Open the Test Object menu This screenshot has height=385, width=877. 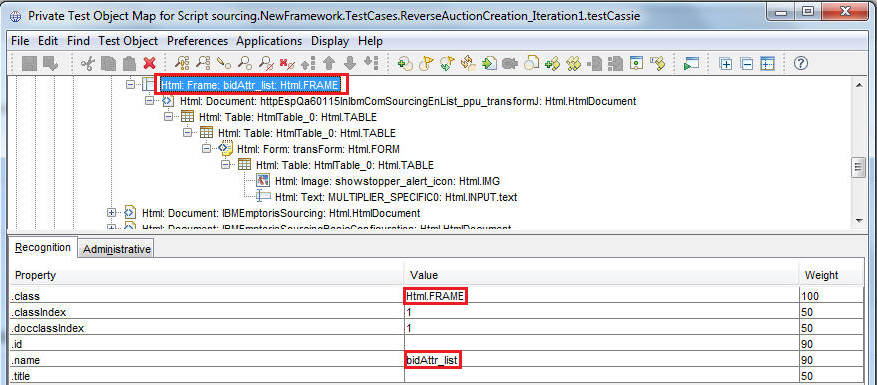click(128, 41)
